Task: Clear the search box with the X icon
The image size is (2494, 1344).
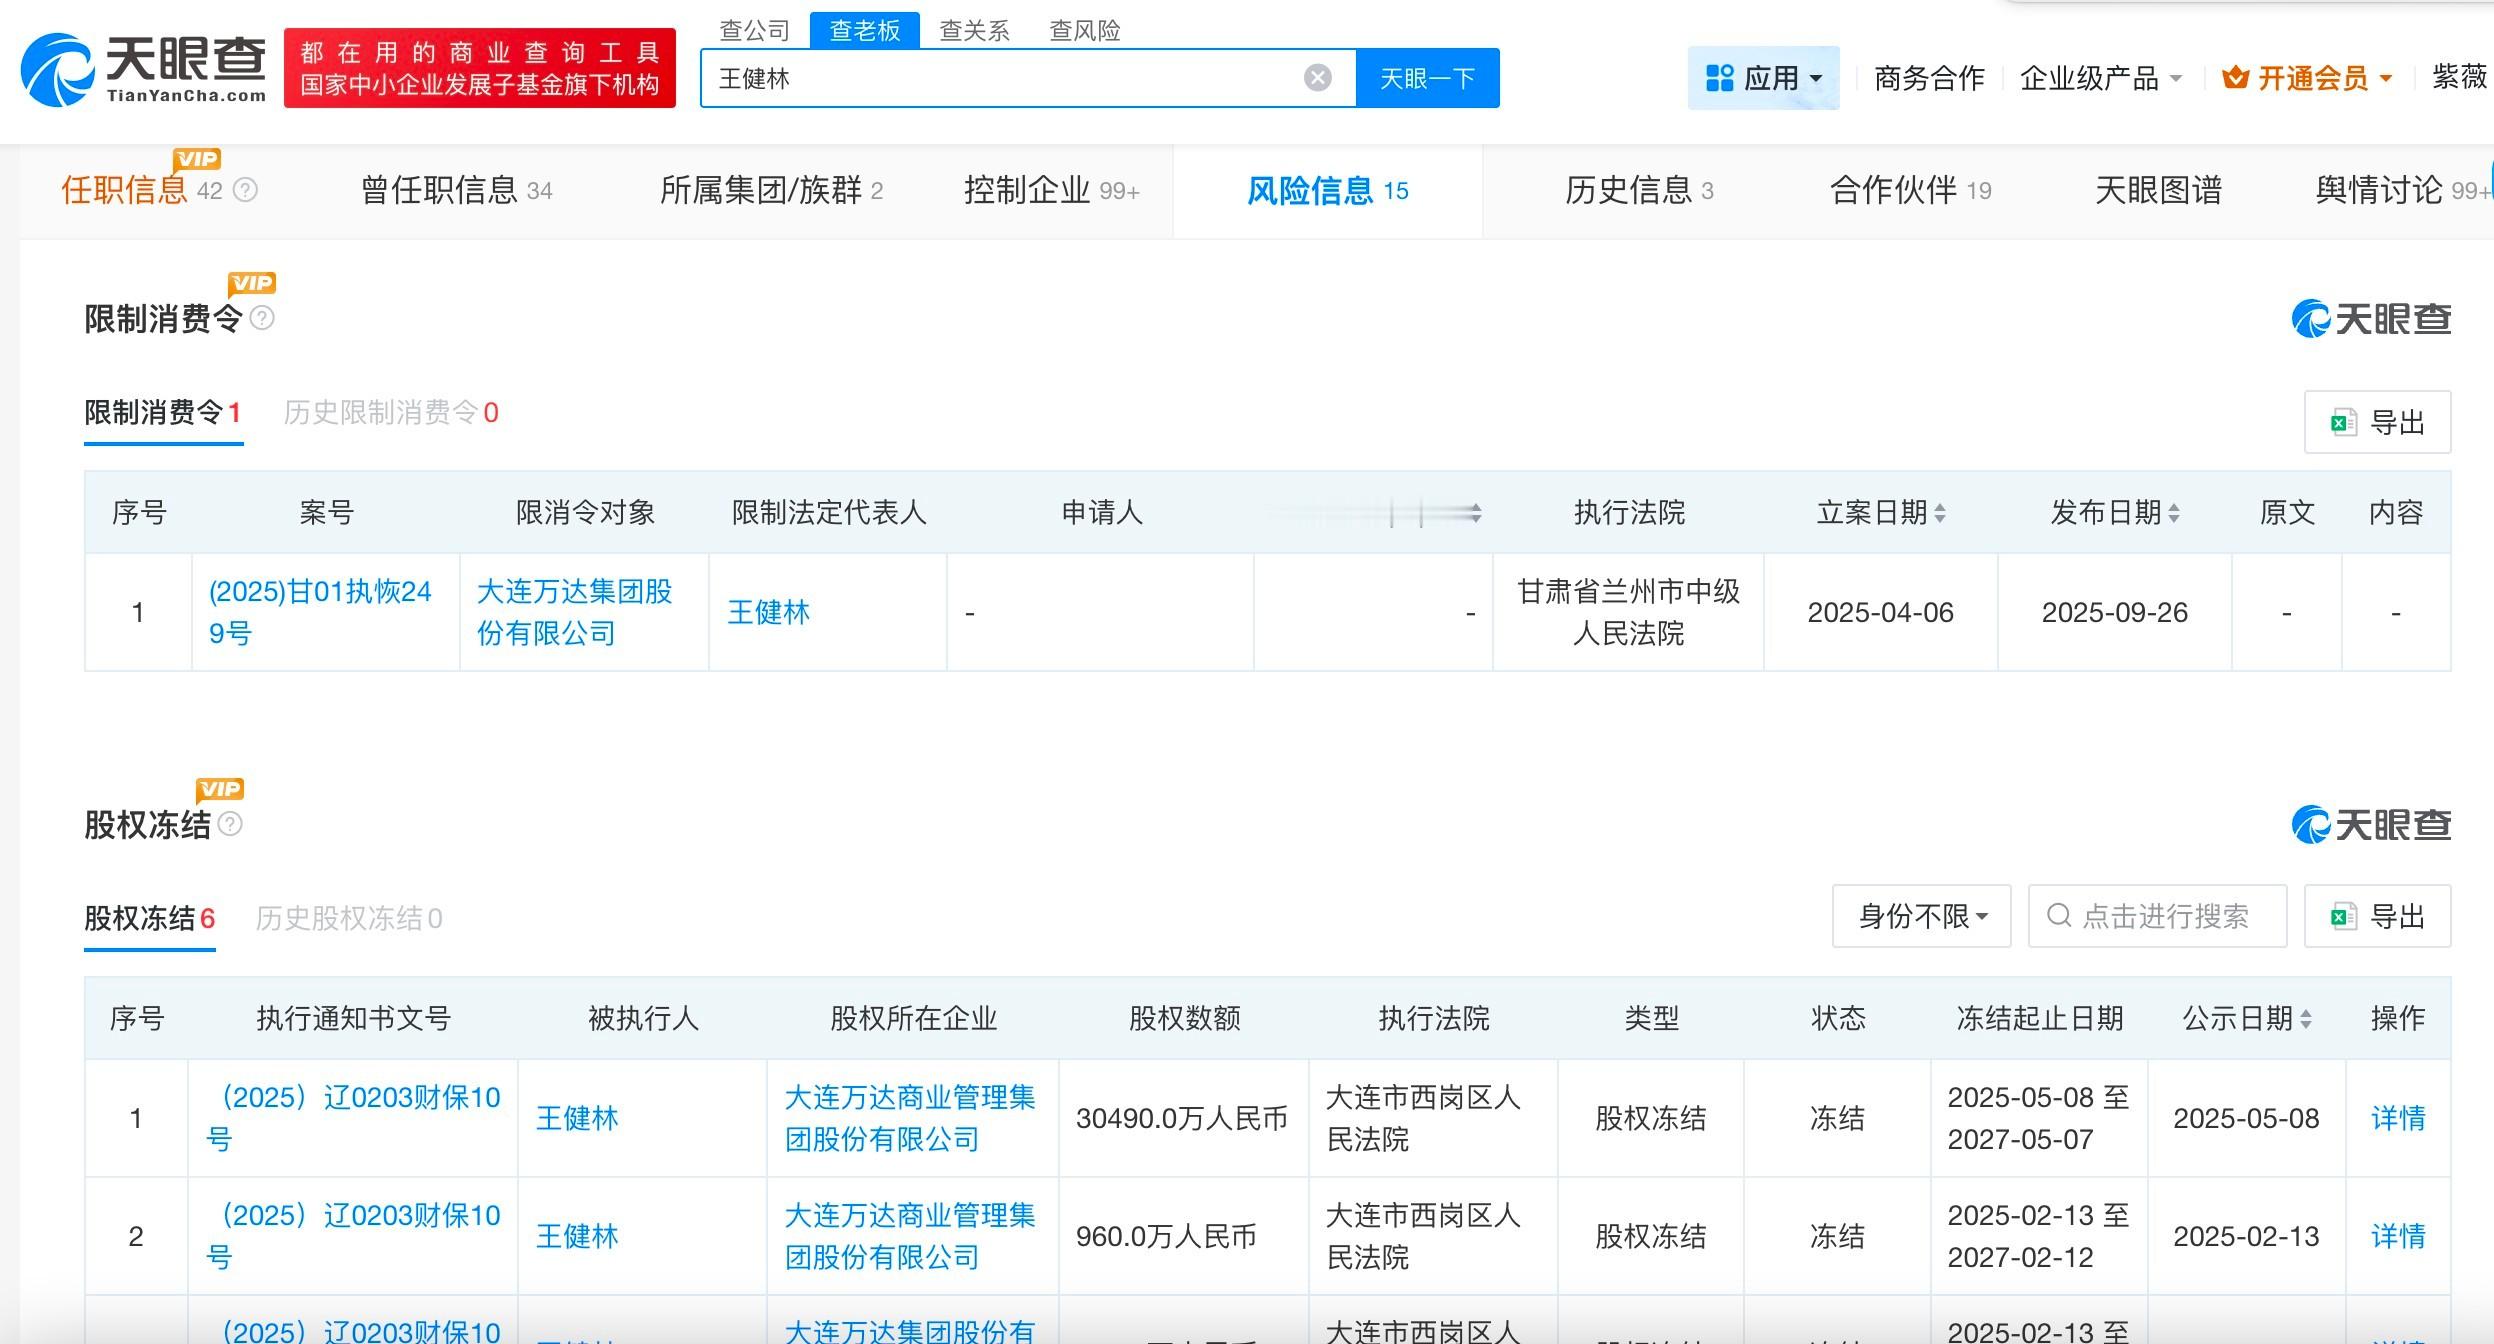Action: point(1318,78)
